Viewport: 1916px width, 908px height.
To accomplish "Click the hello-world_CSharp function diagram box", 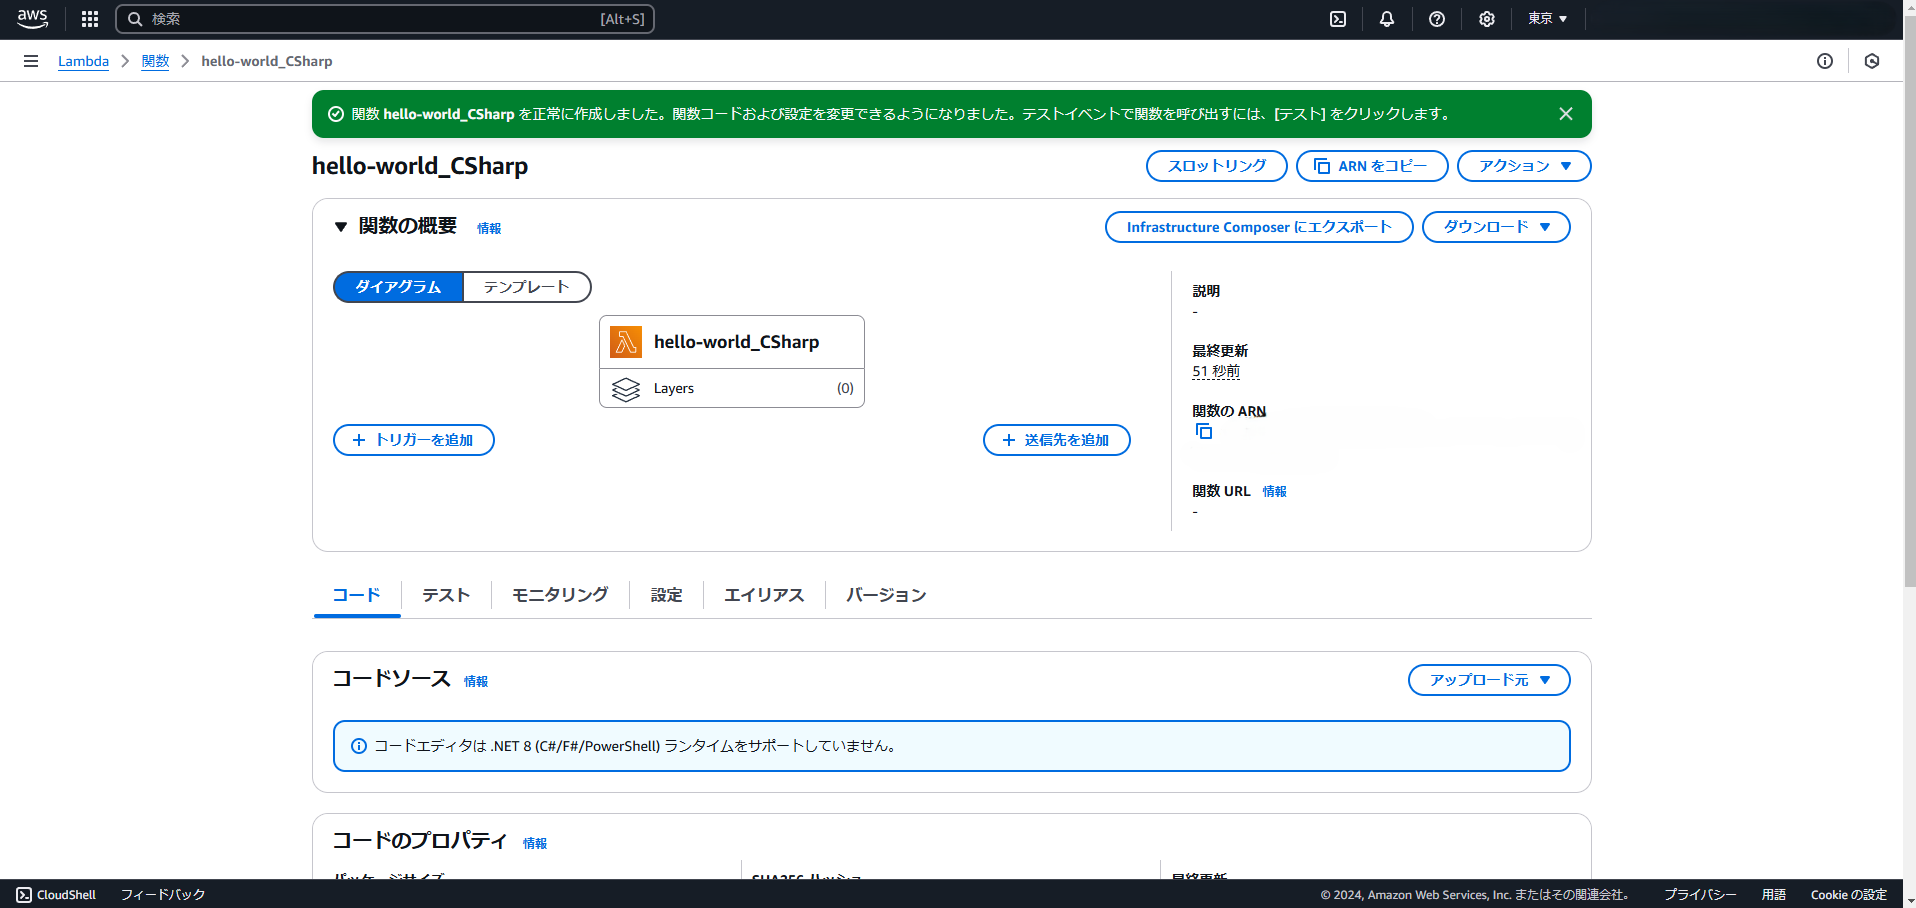I will pos(732,342).
